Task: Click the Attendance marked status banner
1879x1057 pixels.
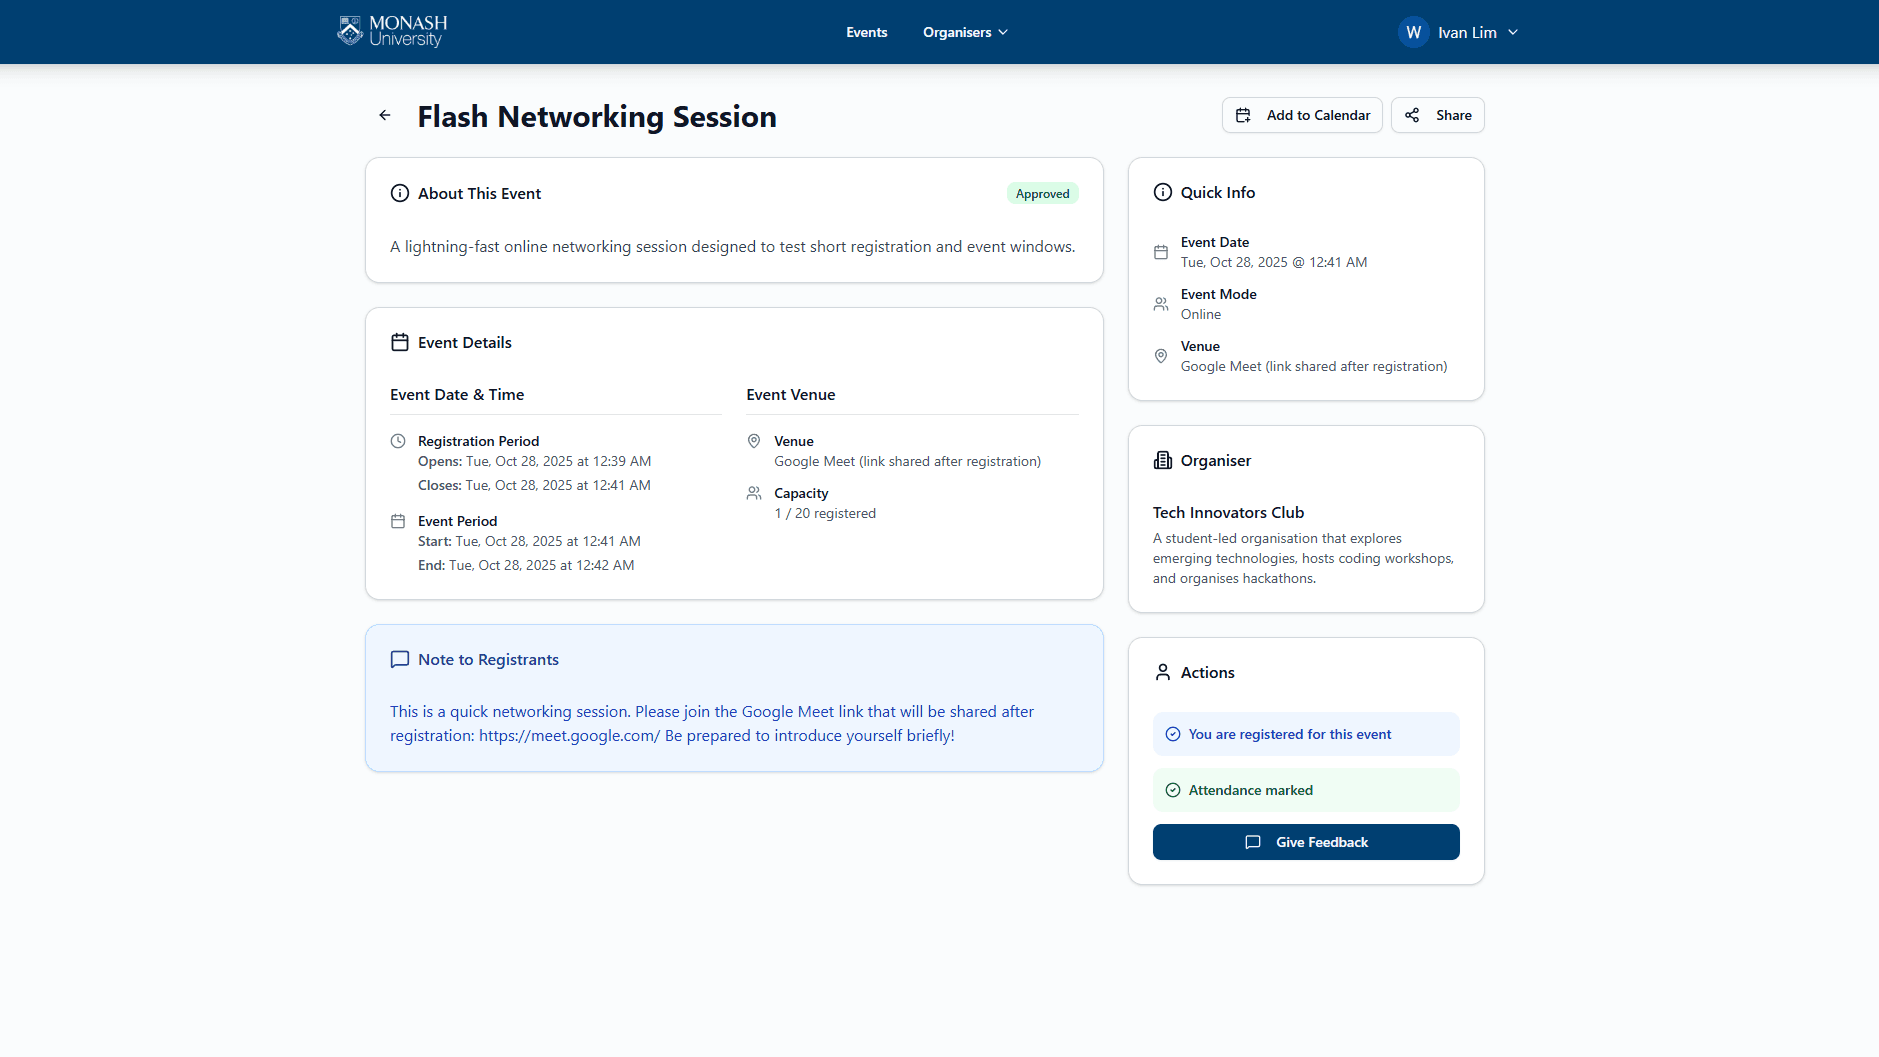Action: click(1305, 790)
